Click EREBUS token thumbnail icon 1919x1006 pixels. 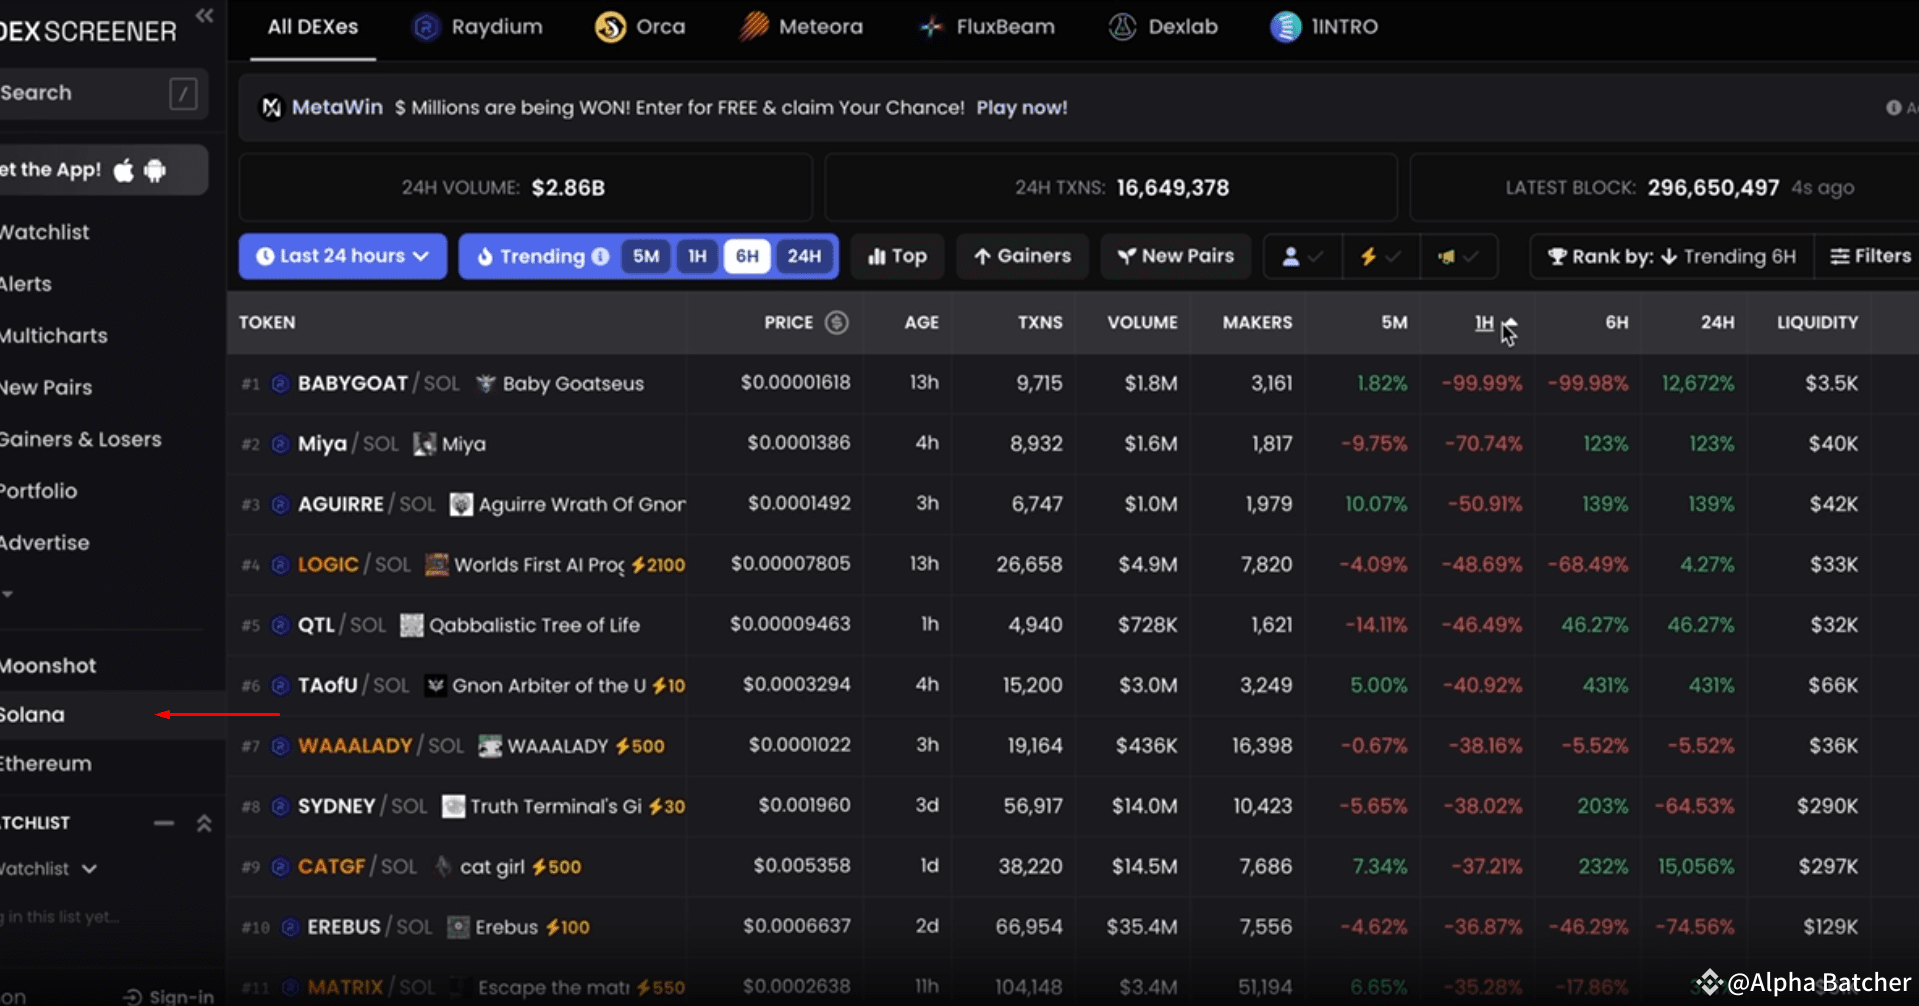[458, 927]
